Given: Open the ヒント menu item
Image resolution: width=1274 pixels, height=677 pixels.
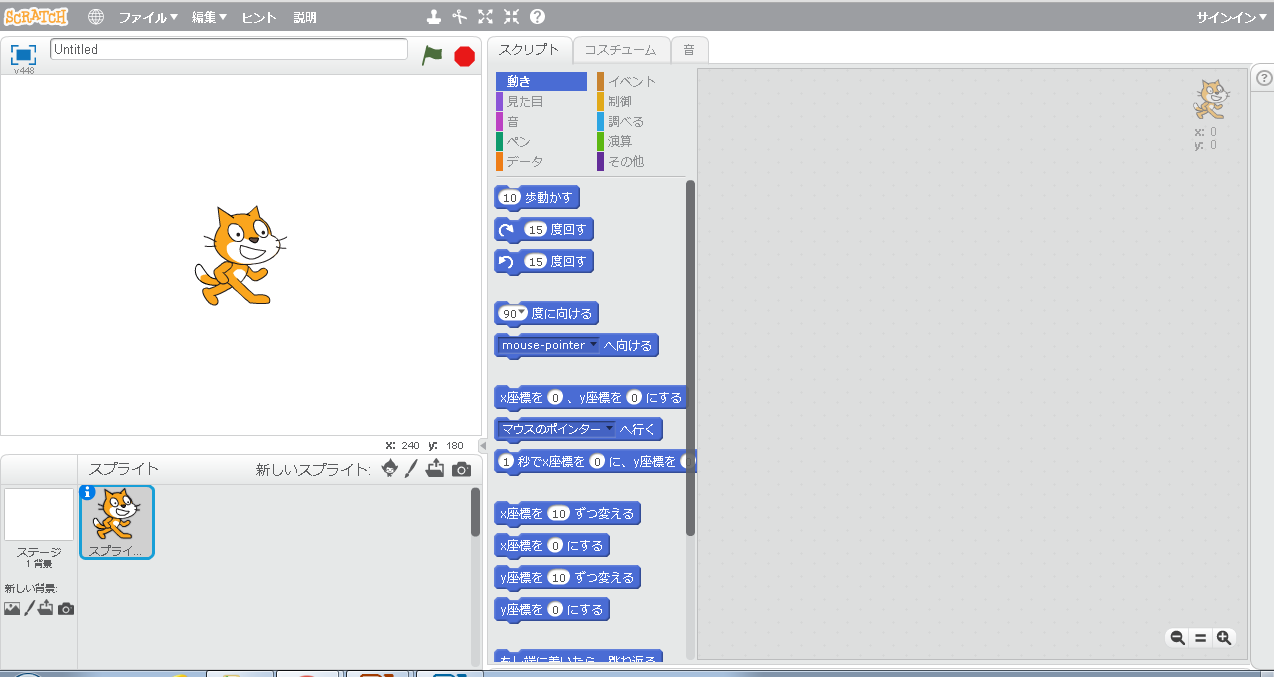Looking at the screenshot, I should coord(260,17).
